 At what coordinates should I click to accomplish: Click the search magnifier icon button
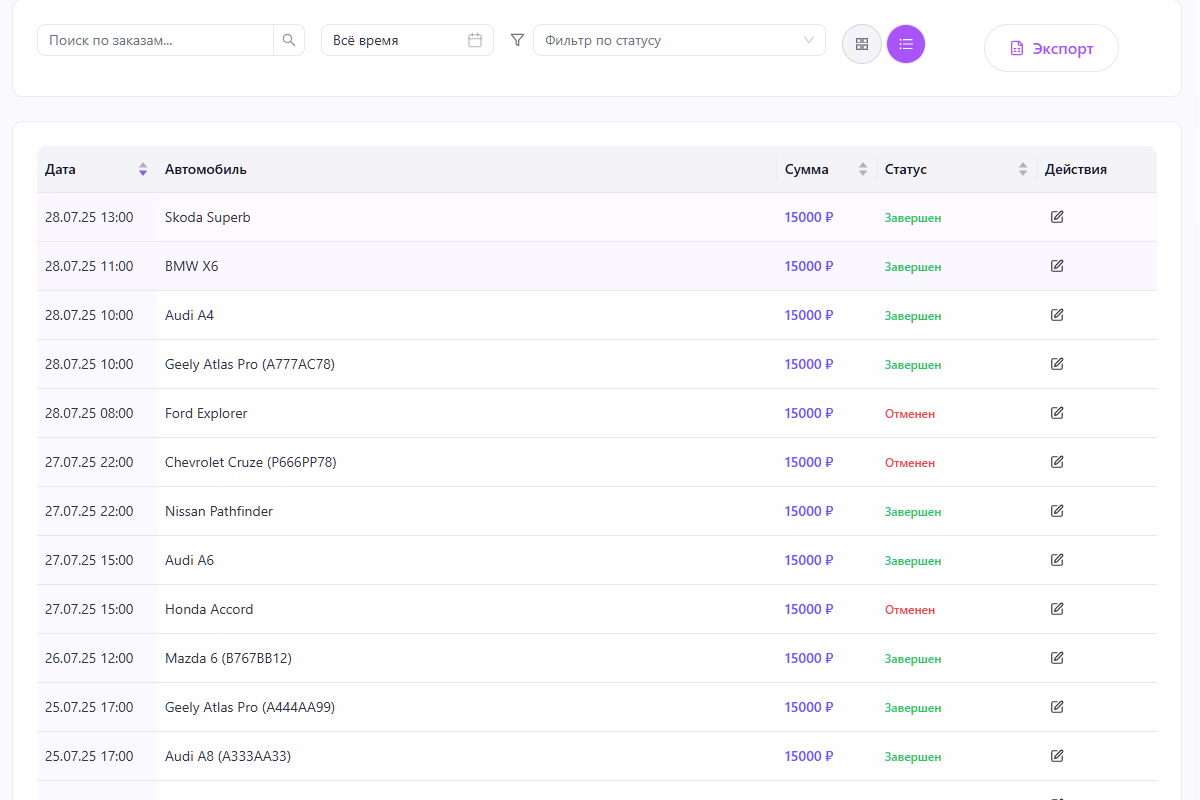pos(289,40)
